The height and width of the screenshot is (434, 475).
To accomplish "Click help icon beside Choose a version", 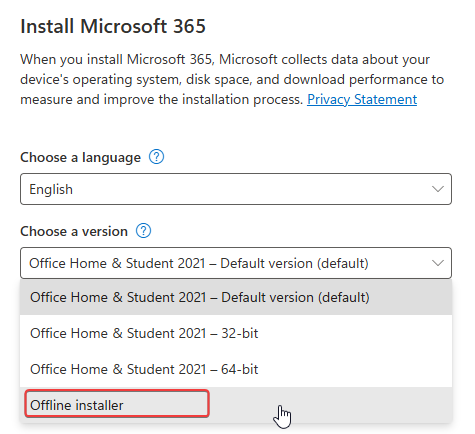I will point(143,231).
